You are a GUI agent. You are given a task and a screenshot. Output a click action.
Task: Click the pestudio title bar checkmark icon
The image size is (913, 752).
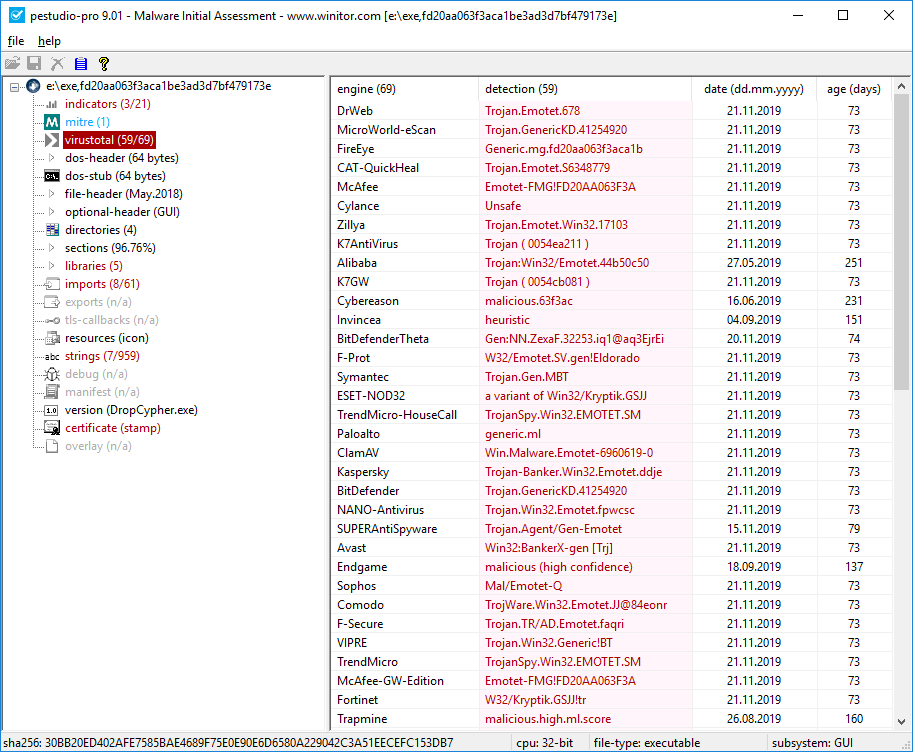(17, 16)
